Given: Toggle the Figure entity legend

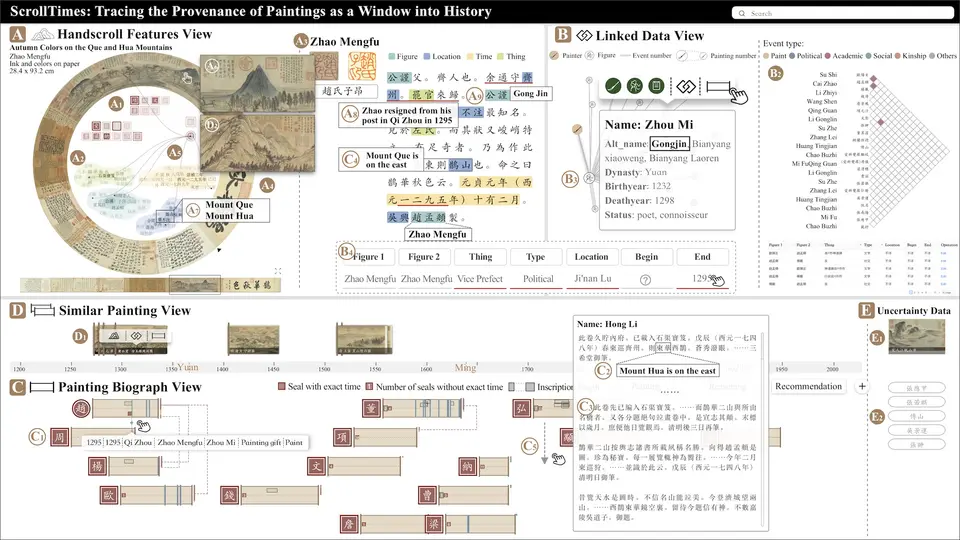Looking at the screenshot, I should point(403,56).
